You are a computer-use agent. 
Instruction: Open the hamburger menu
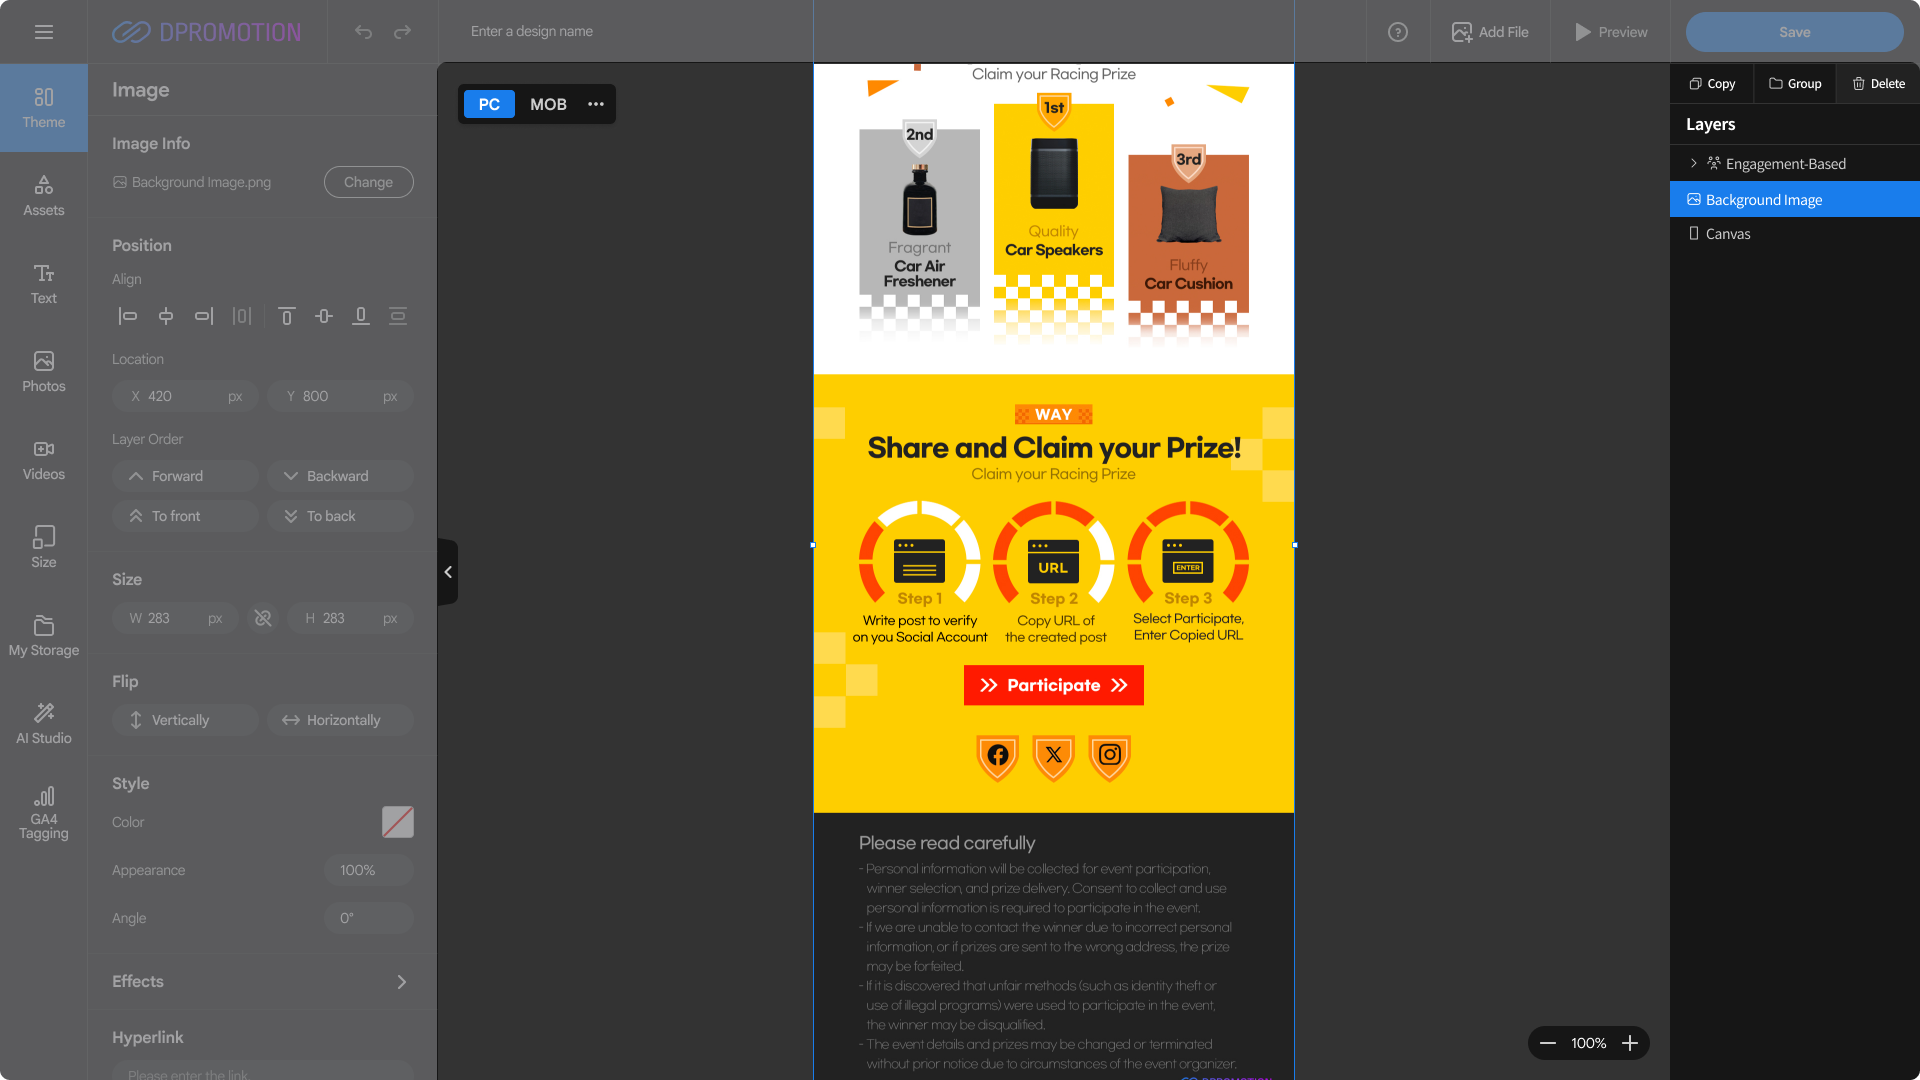point(44,32)
